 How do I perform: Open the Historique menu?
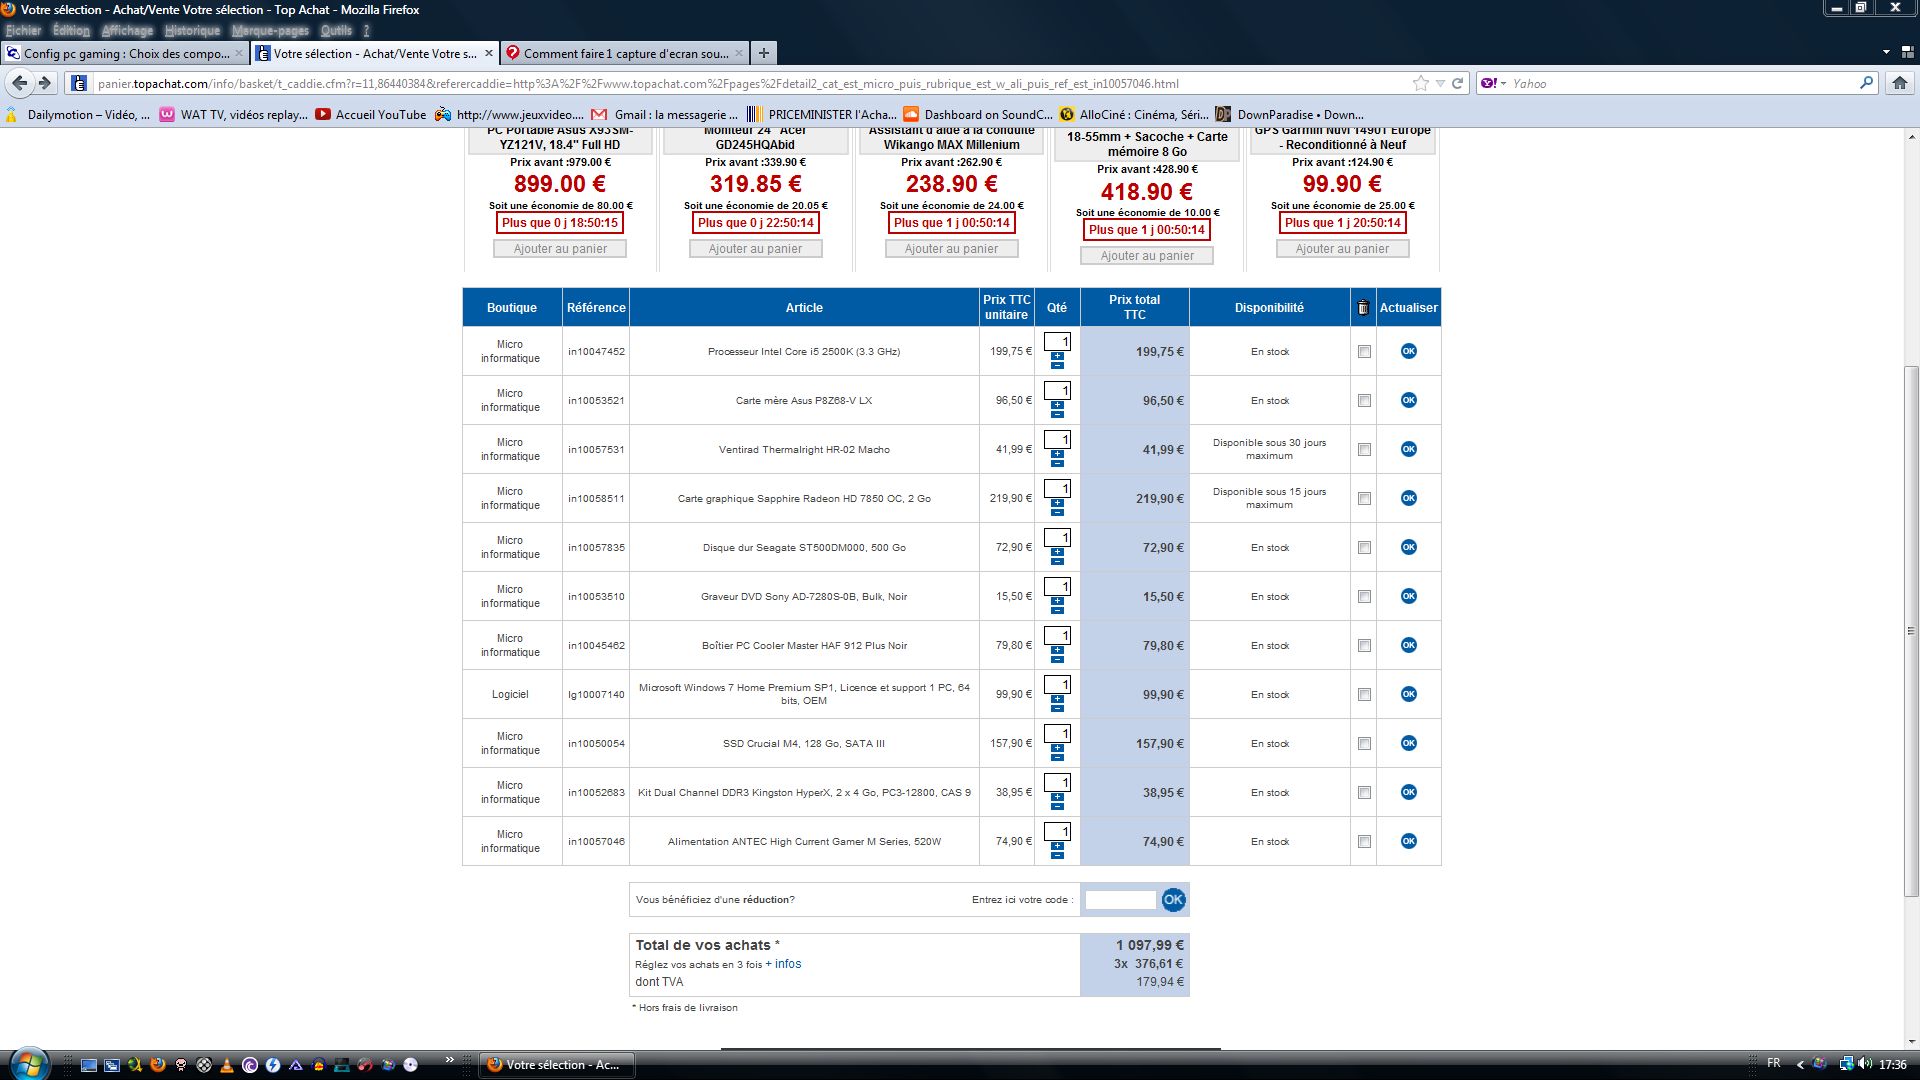[192, 31]
